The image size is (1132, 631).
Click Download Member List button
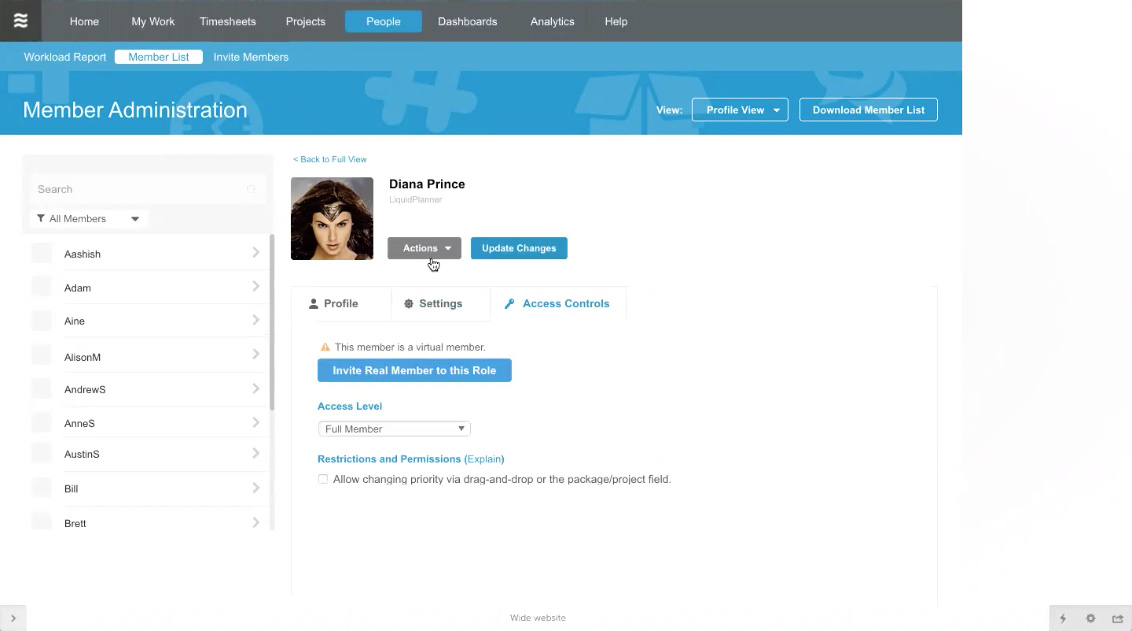pos(868,110)
